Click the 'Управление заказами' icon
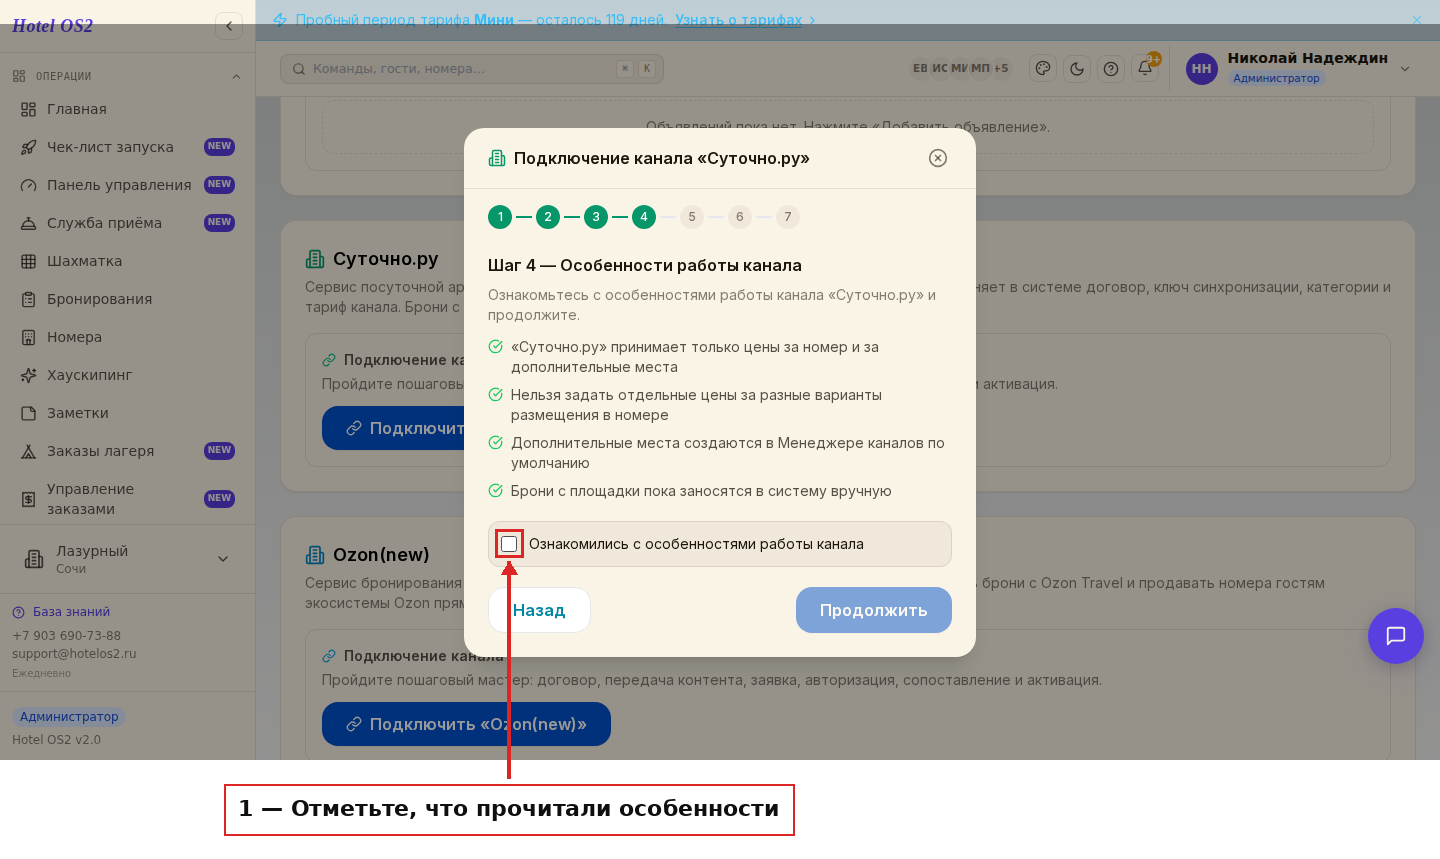Viewport: 1440px width, 859px height. click(x=29, y=499)
